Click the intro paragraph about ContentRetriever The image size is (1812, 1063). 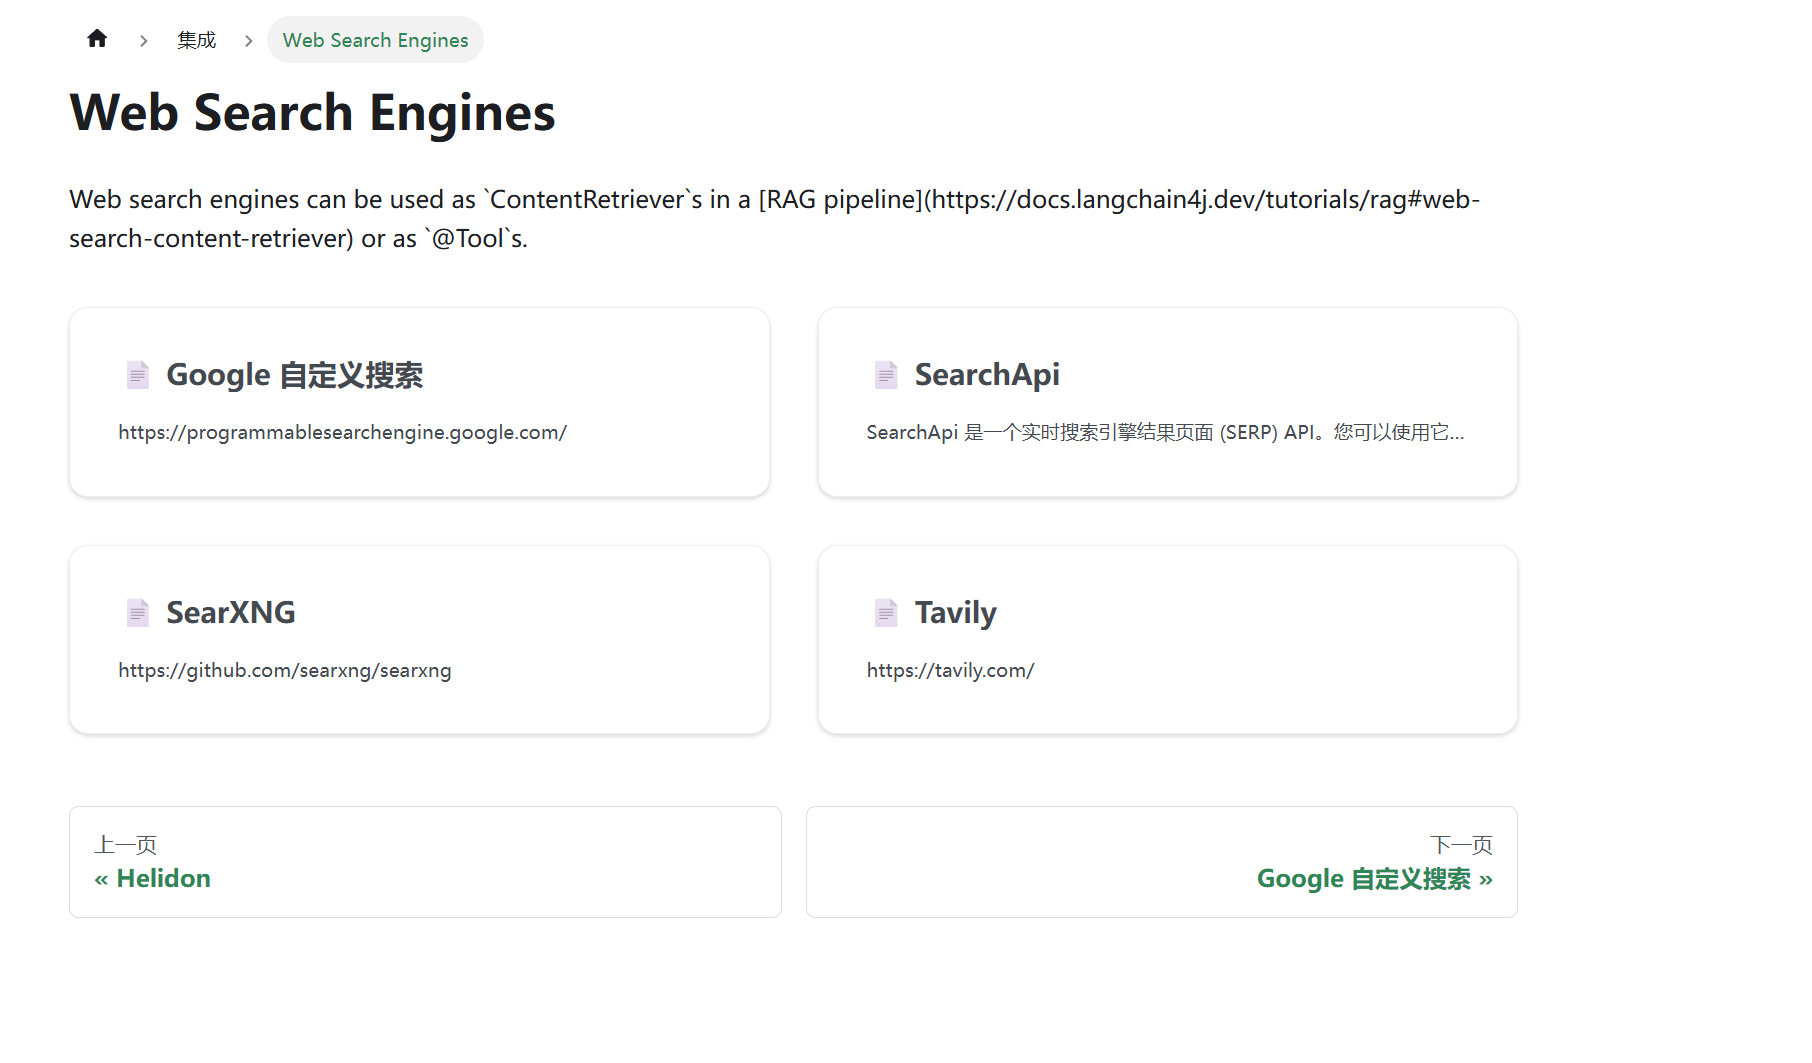coord(775,219)
